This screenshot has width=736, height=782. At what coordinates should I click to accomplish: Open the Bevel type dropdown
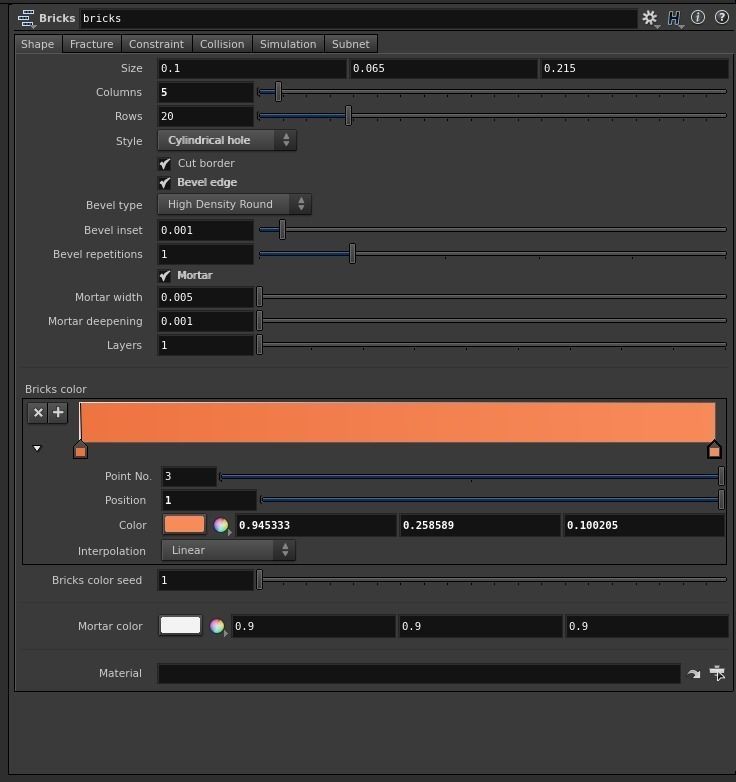coord(234,204)
